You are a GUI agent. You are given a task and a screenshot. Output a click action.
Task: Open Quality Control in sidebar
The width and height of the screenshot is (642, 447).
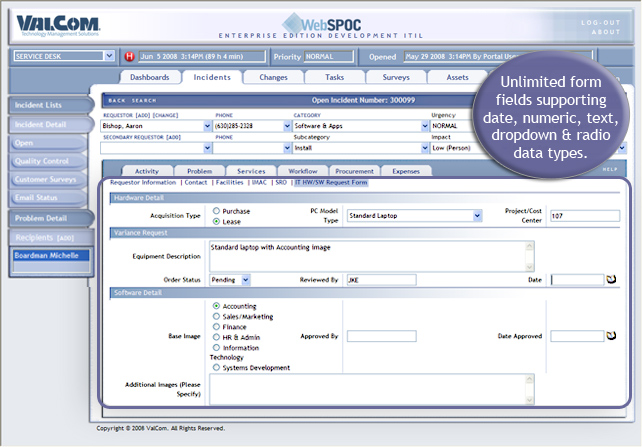48,161
